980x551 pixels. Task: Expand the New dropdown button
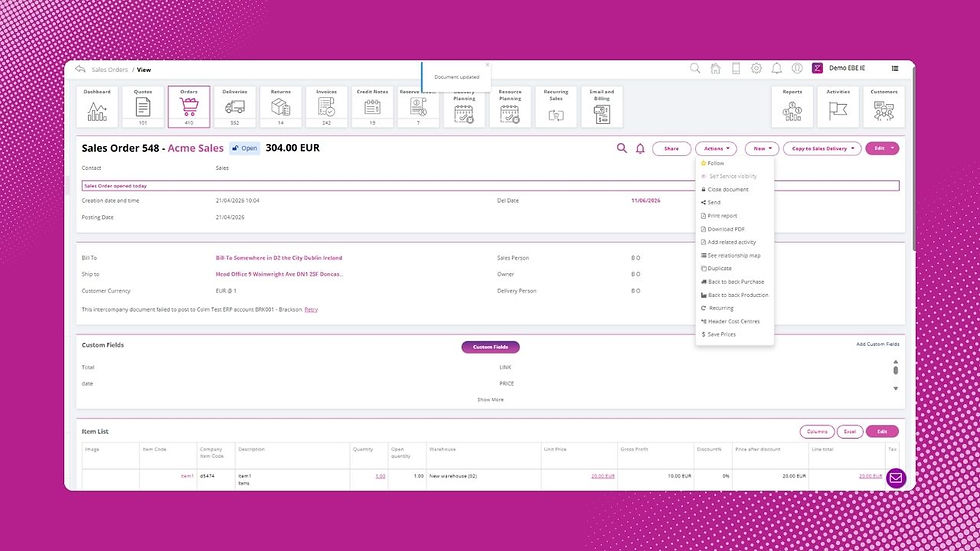pos(762,149)
